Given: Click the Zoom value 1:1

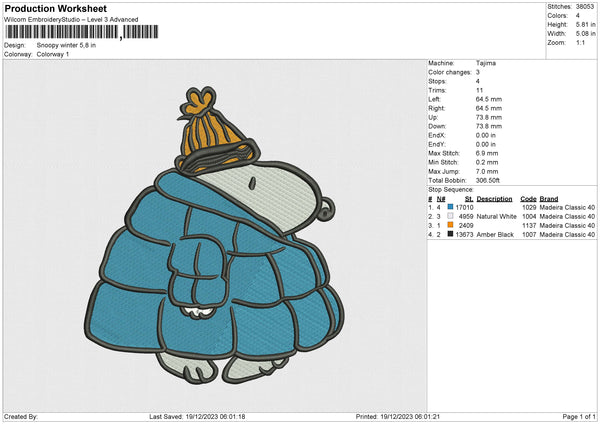Looking at the screenshot, I should (x=580, y=42).
